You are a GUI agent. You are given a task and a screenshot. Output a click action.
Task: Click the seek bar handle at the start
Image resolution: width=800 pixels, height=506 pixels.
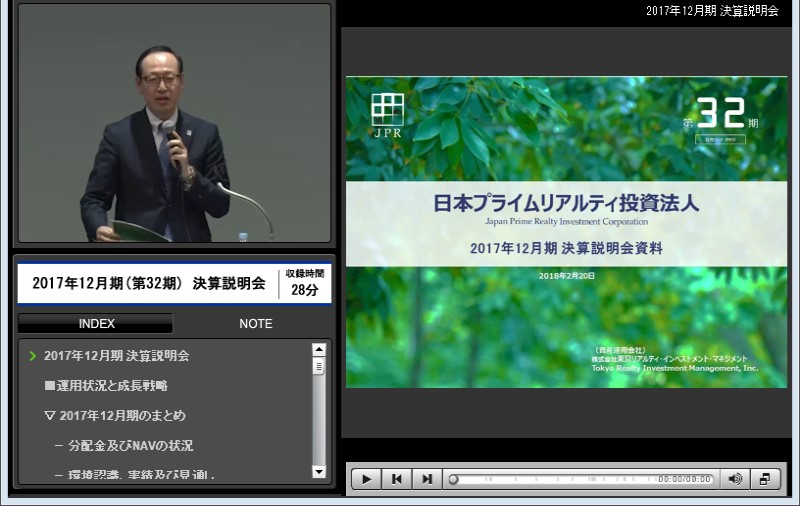click(x=453, y=479)
